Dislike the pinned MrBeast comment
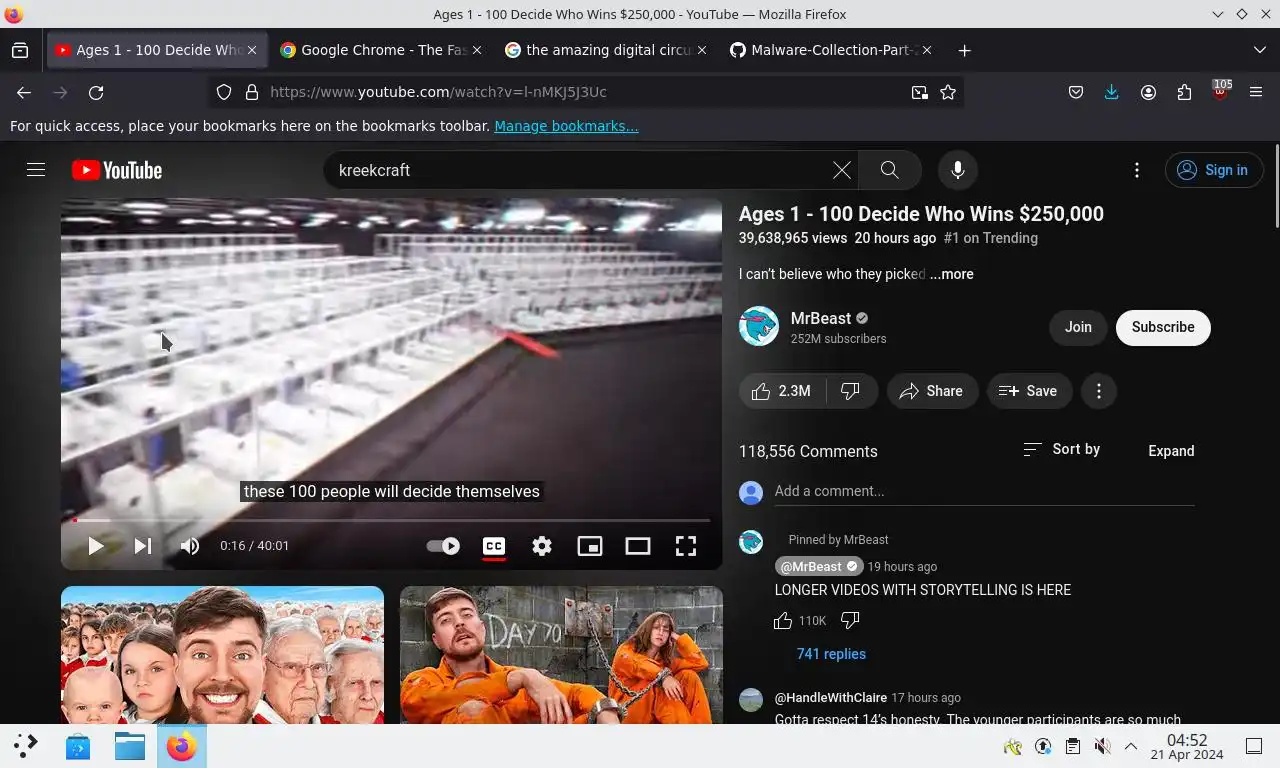 (850, 621)
